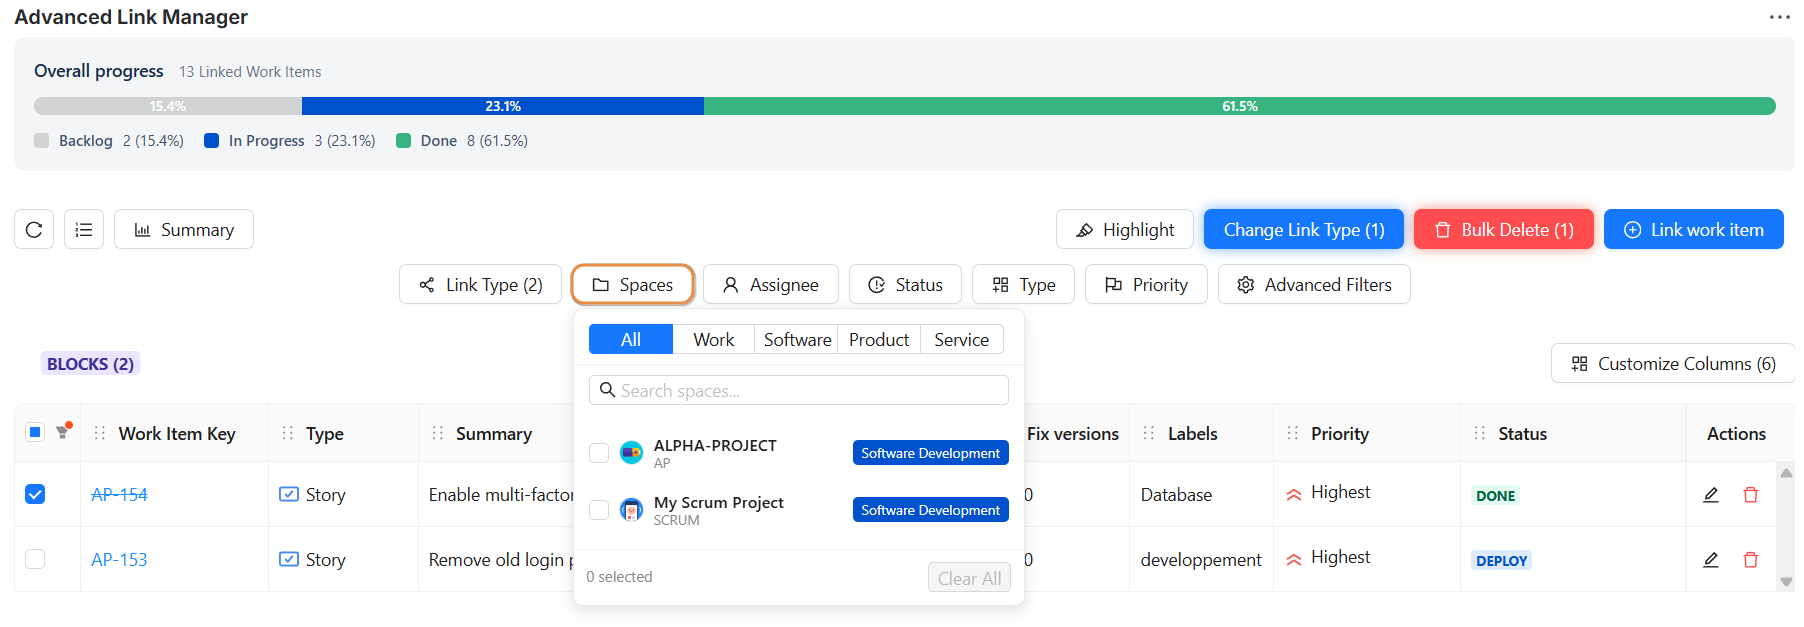Viewport: 1804px width, 627px height.
Task: Edit AP-154 with the pencil icon
Action: click(1711, 494)
